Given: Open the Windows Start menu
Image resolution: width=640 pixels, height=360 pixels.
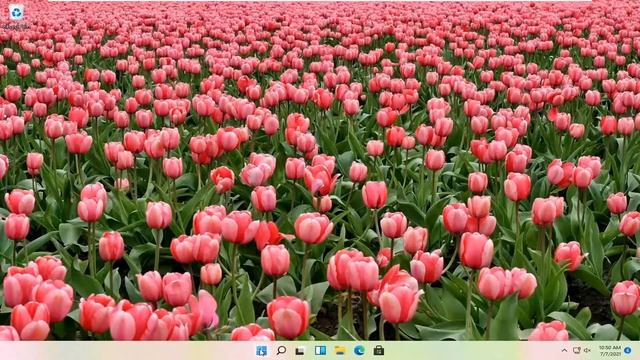Looking at the screenshot, I should tap(261, 351).
